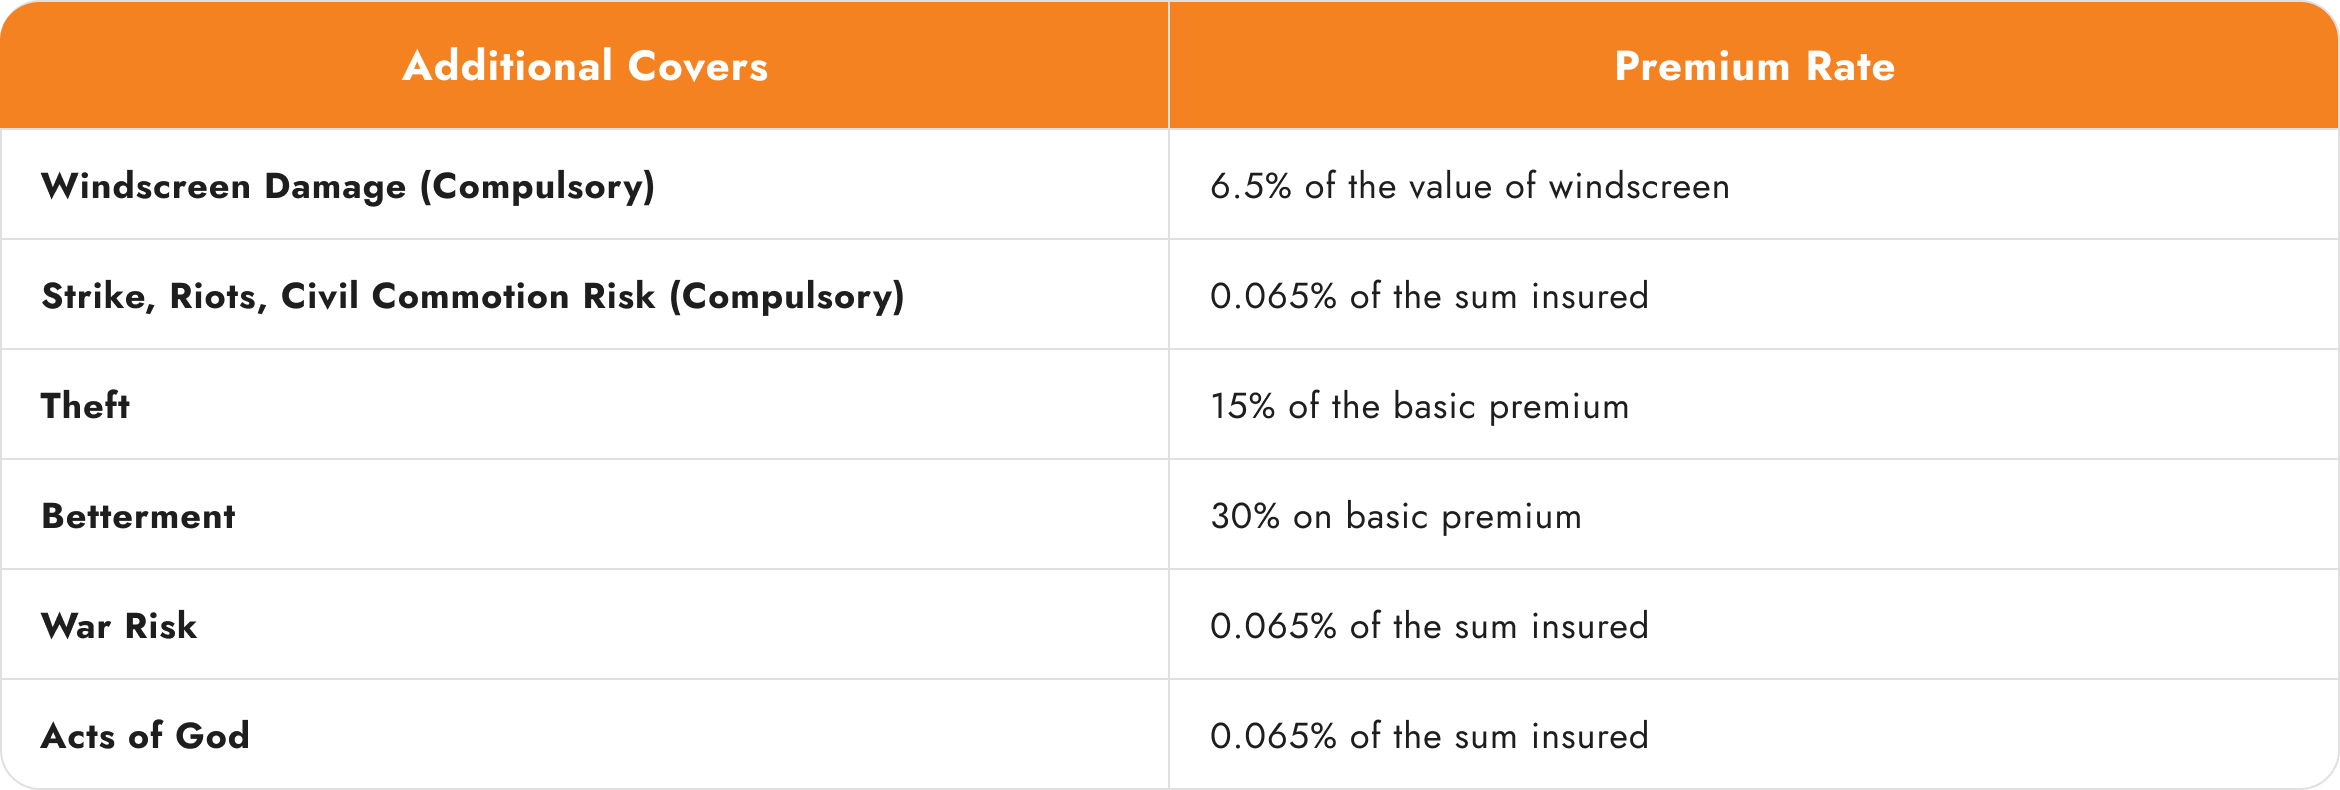
Task: Select the War Risk row label
Action: point(119,626)
